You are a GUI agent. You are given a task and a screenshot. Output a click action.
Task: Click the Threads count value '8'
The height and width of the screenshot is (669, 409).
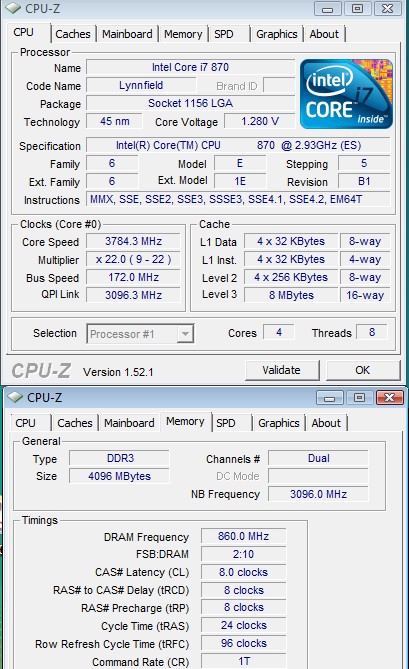point(372,332)
